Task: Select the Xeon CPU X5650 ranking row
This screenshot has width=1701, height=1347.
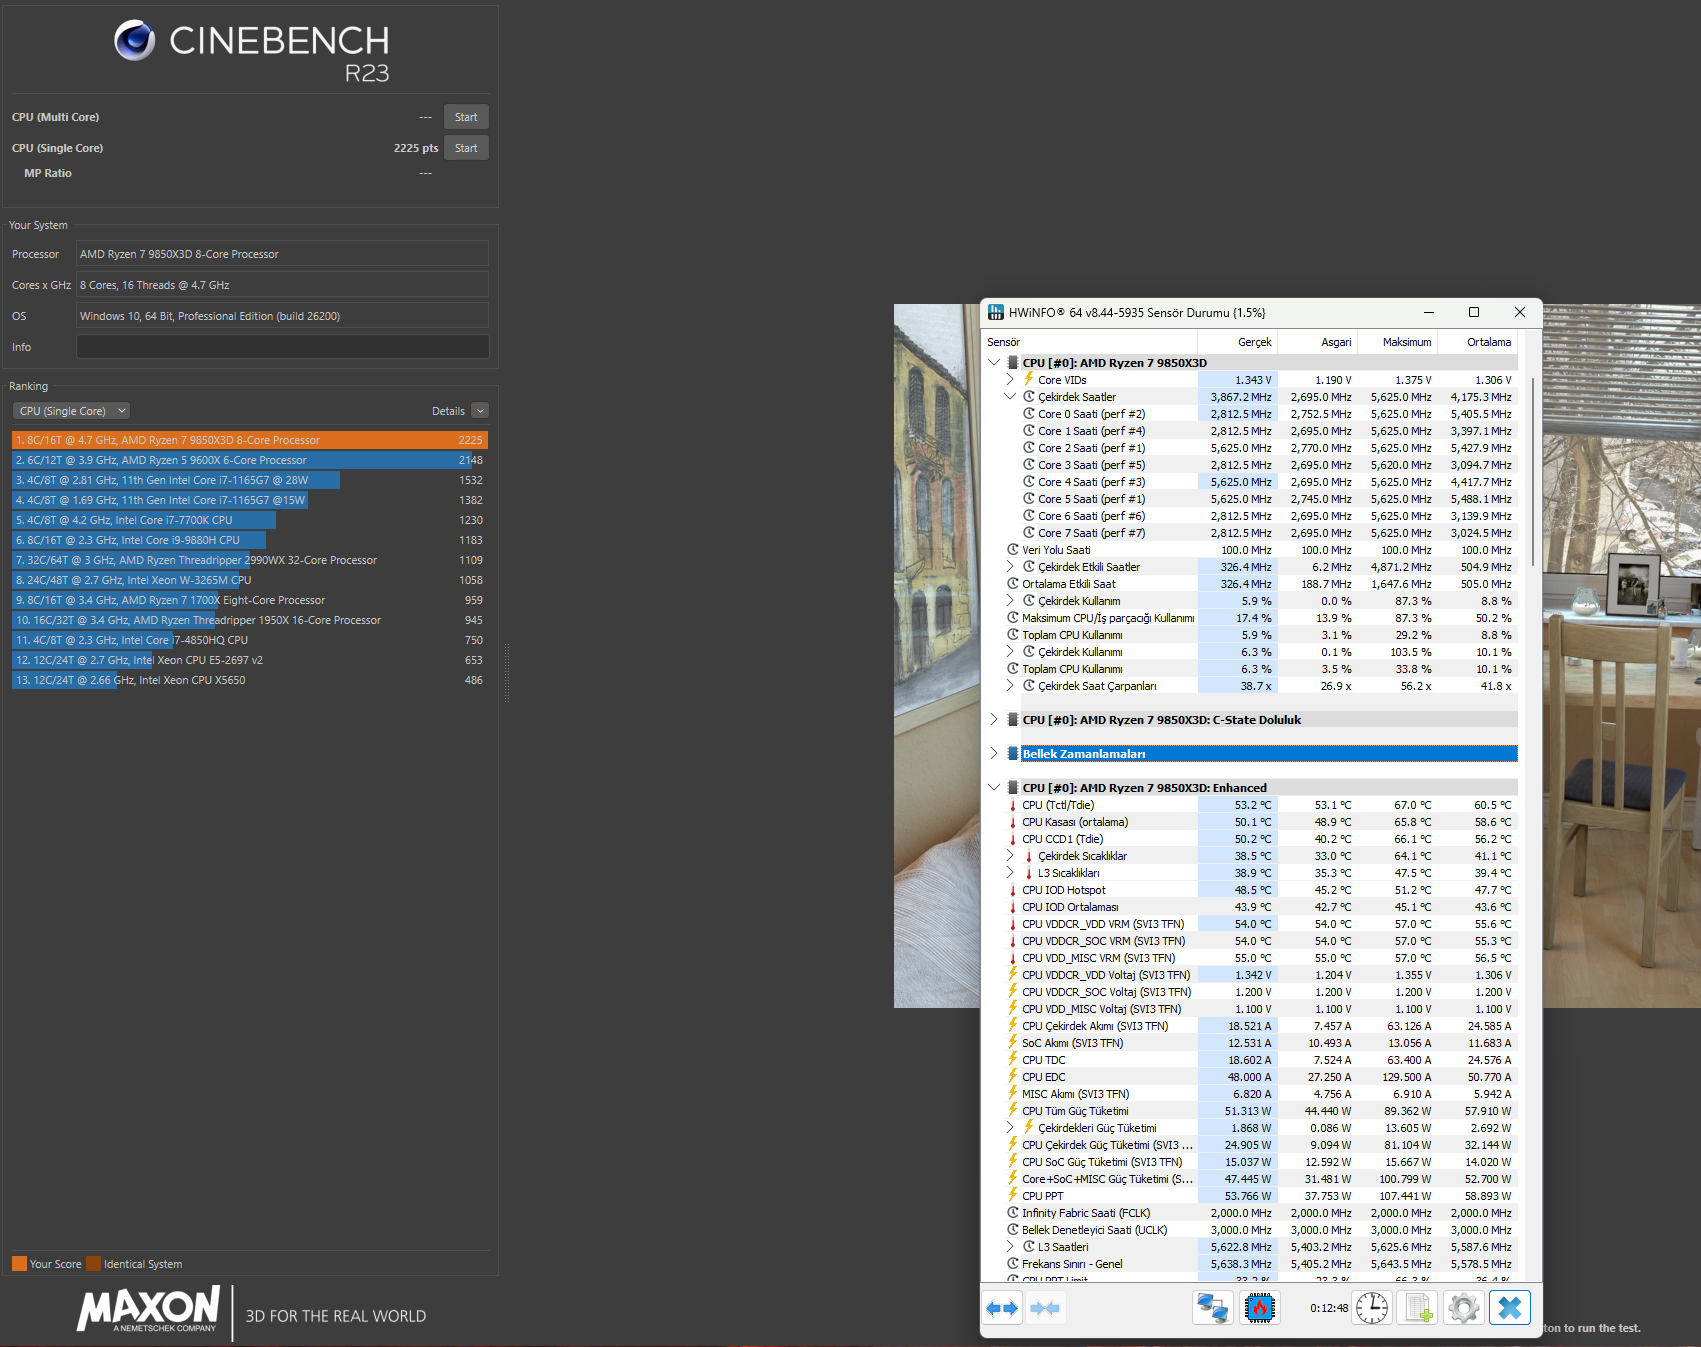Action: [250, 680]
